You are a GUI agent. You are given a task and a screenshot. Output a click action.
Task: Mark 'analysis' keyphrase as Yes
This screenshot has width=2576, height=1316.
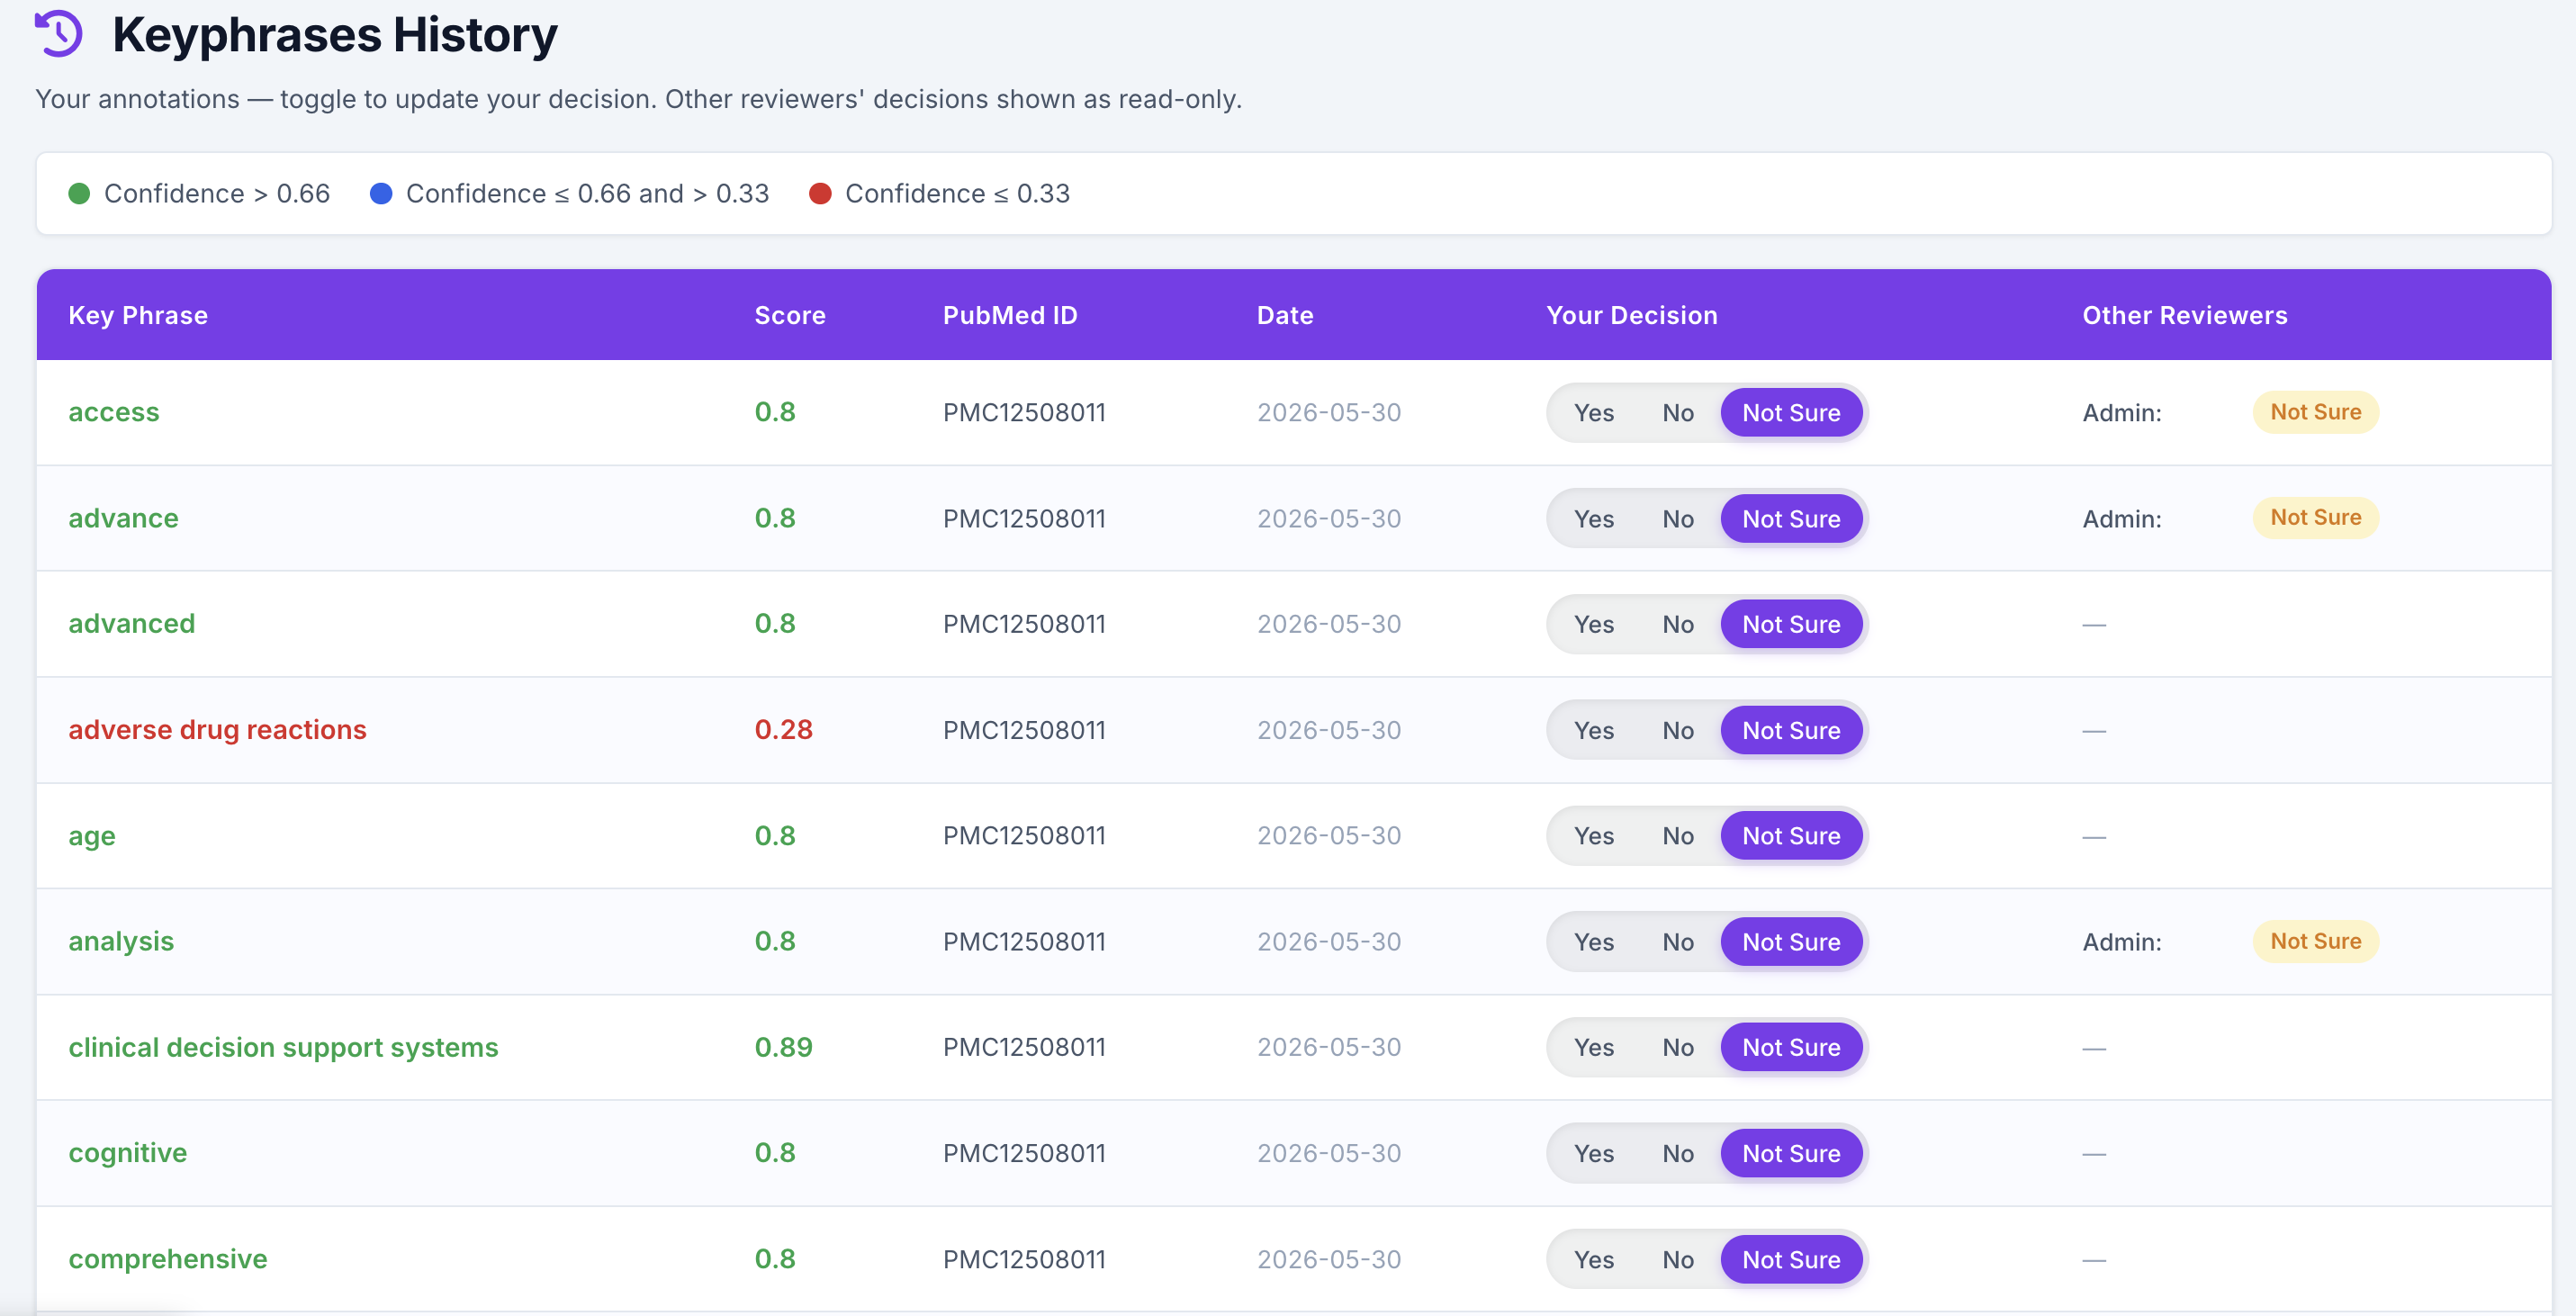(x=1593, y=942)
